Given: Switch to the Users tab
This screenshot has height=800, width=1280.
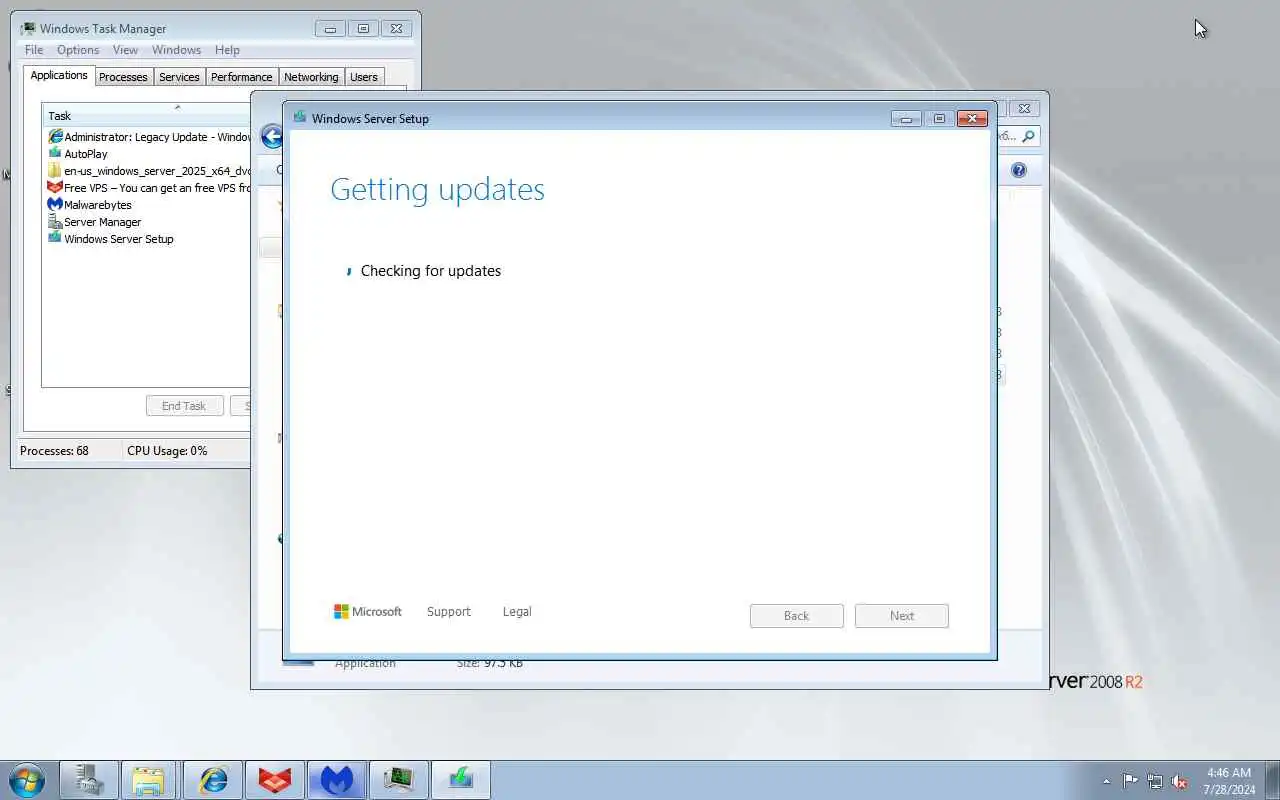Looking at the screenshot, I should tap(364, 77).
